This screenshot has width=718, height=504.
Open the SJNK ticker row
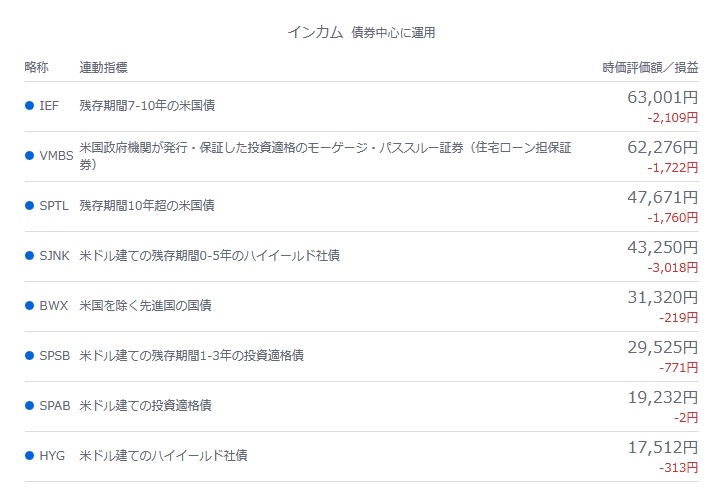362,256
